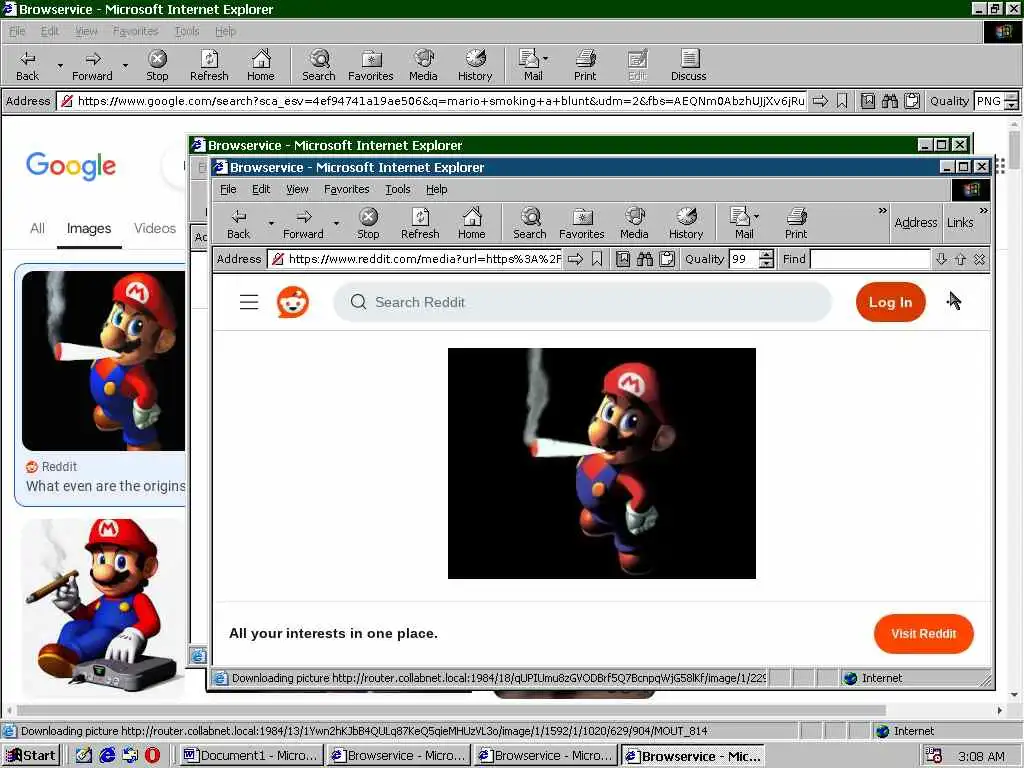The width and height of the screenshot is (1024, 768).
Task: Open the Back history dropdown in the front window
Action: (271, 223)
